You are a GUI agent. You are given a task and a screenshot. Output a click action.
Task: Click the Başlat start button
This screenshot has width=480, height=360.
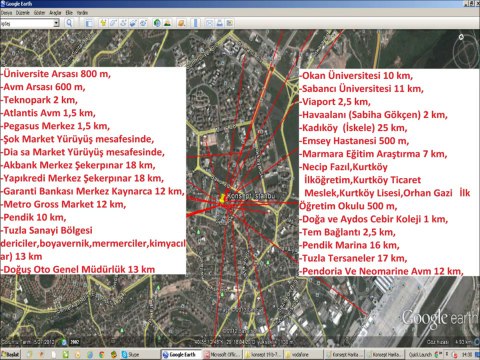[x=10, y=354]
